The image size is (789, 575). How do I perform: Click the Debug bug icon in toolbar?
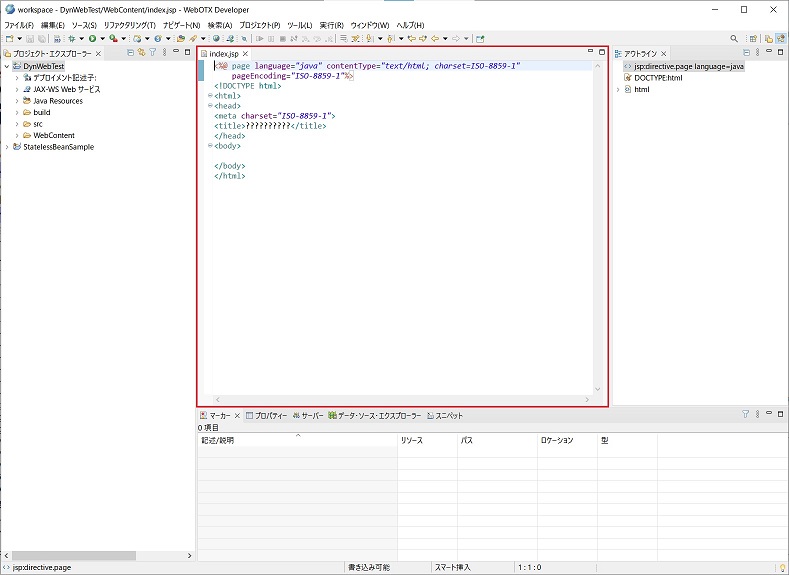point(70,38)
